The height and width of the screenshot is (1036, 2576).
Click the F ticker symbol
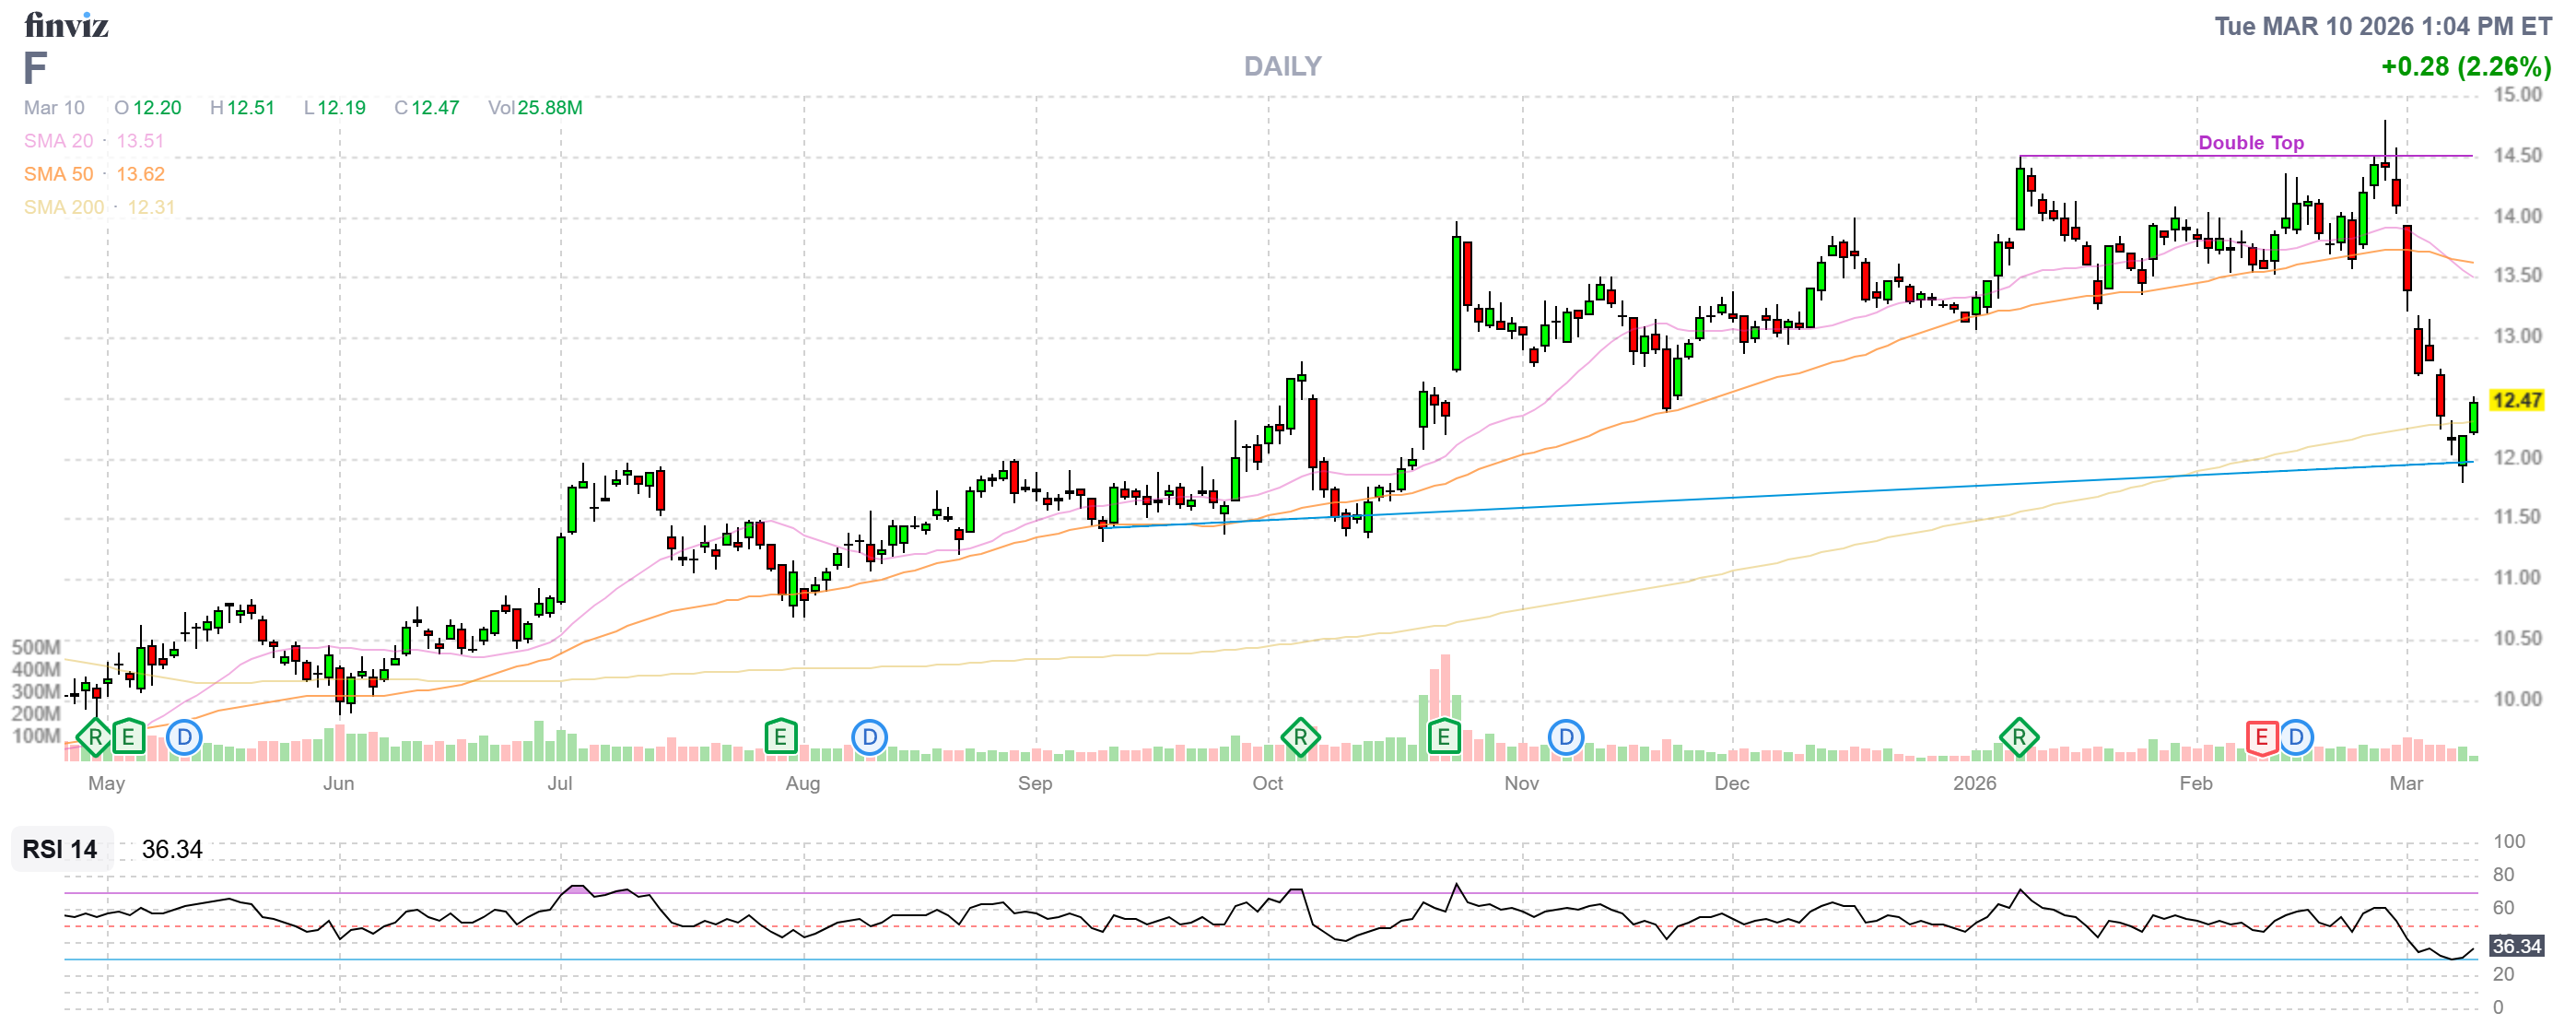(x=35, y=68)
